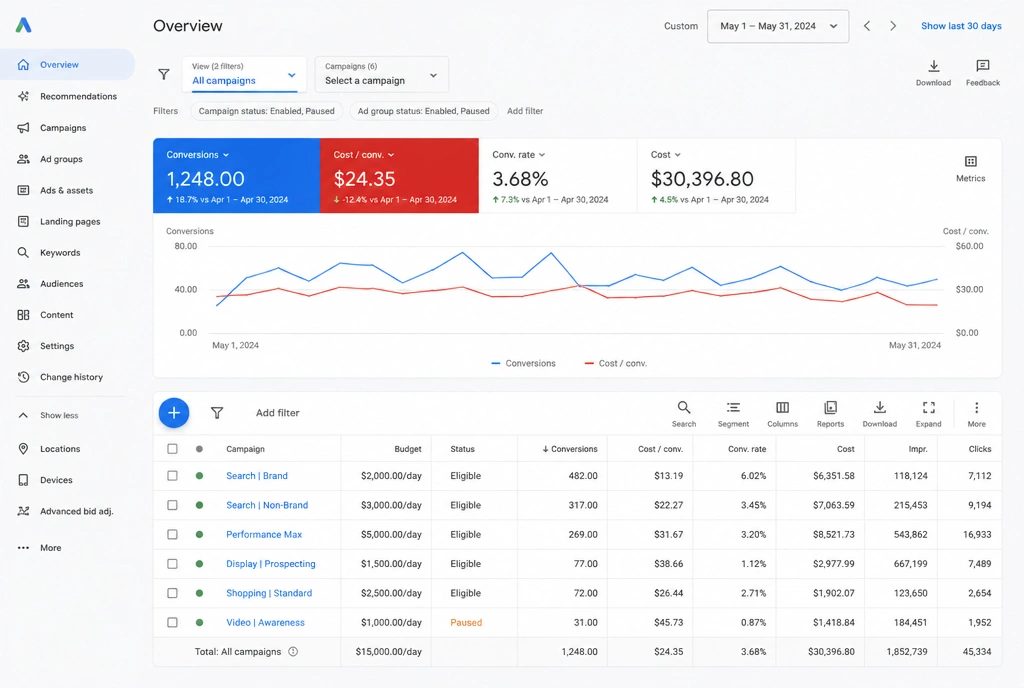Click the table Download icon

(x=880, y=407)
